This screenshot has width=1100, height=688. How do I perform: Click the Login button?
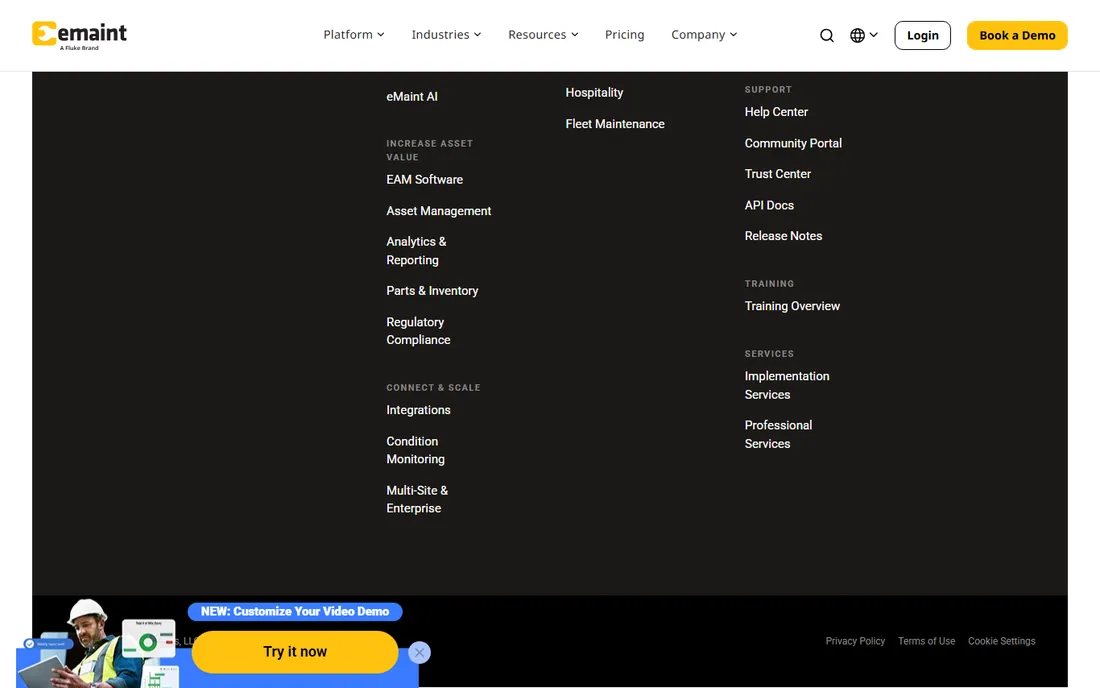[x=922, y=35]
